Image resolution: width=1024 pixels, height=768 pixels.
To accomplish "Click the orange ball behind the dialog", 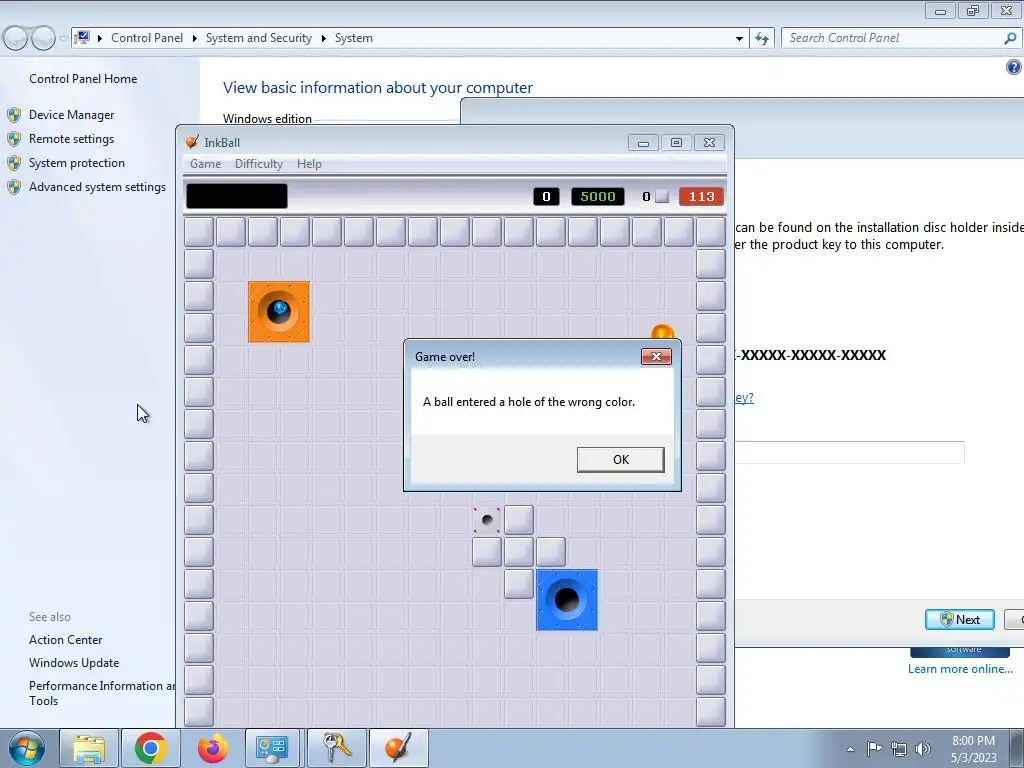I will [662, 332].
